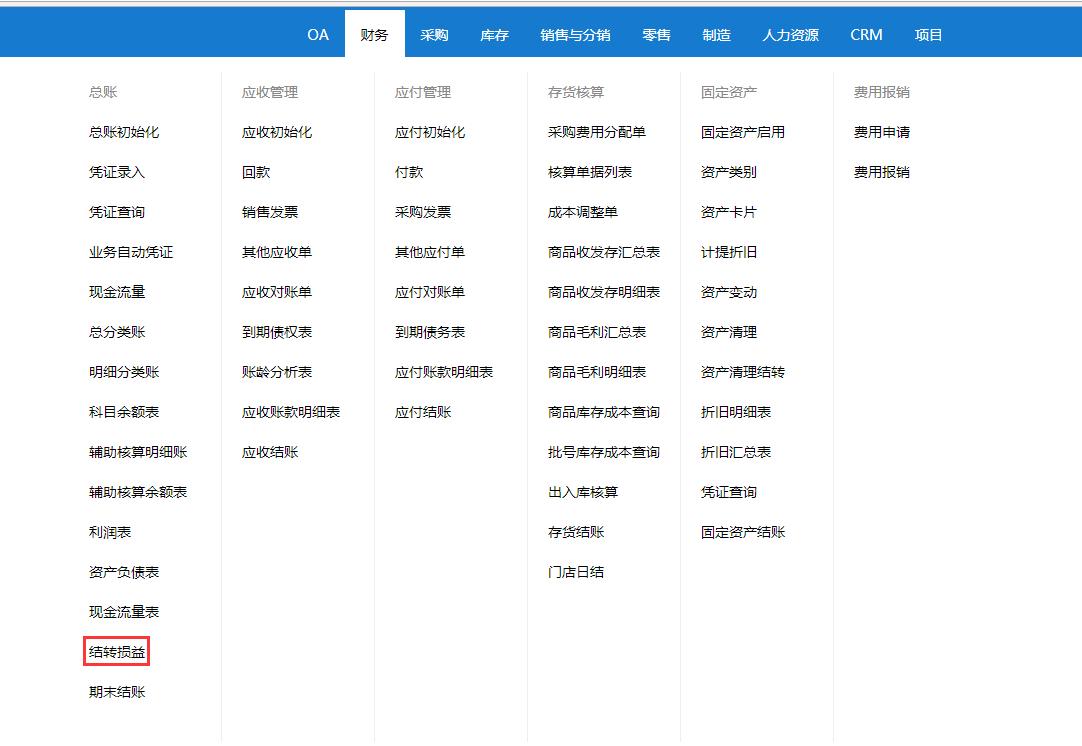Open 核算单据列表
Viewport: 1082px width, 746px height.
tap(590, 172)
